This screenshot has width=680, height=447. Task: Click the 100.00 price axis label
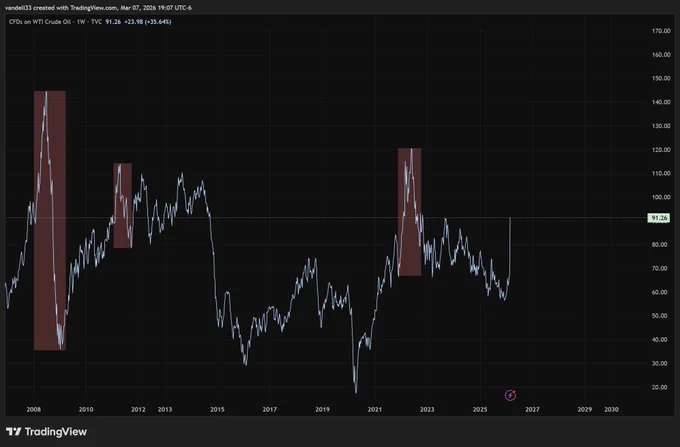661,197
